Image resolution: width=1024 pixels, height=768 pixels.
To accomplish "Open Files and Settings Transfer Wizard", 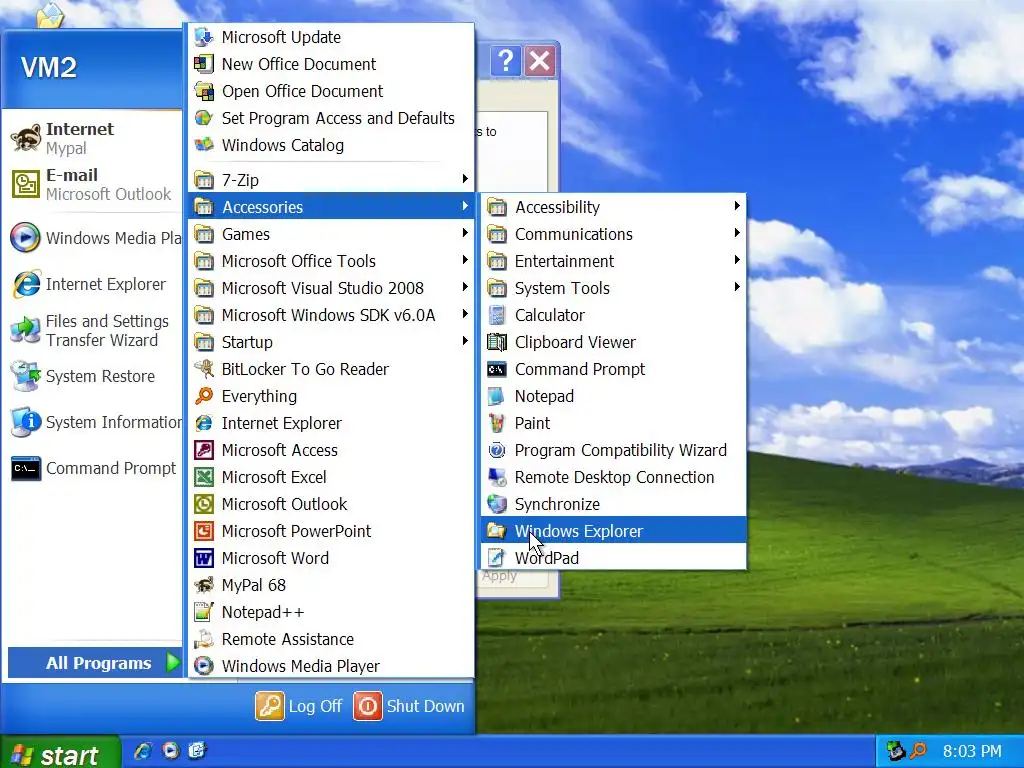I will (x=93, y=330).
